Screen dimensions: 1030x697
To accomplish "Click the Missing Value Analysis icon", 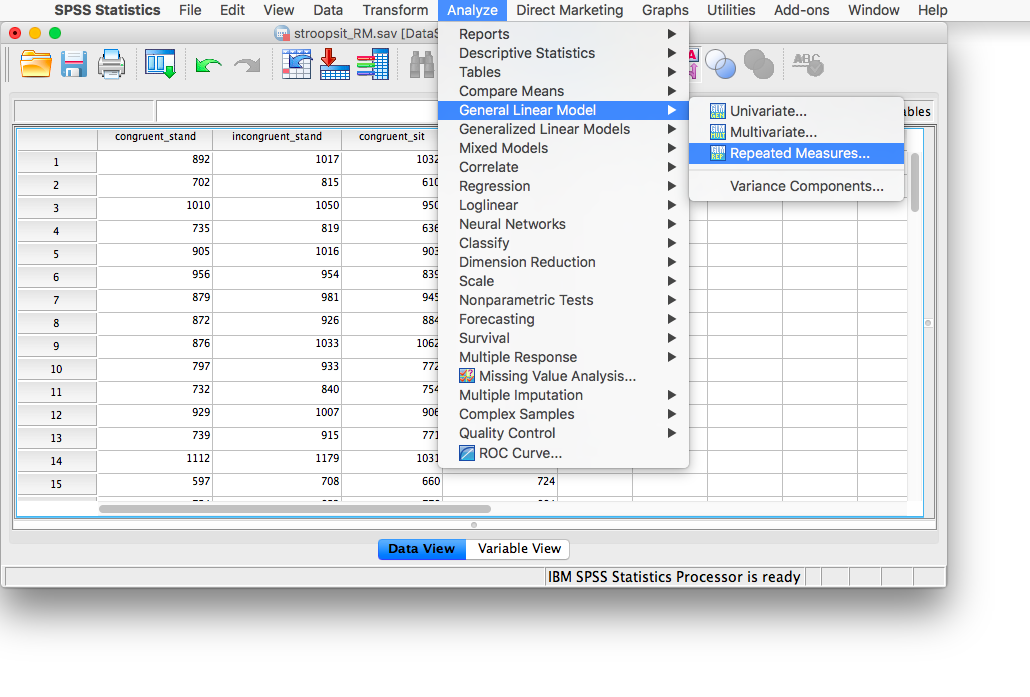I will click(467, 376).
